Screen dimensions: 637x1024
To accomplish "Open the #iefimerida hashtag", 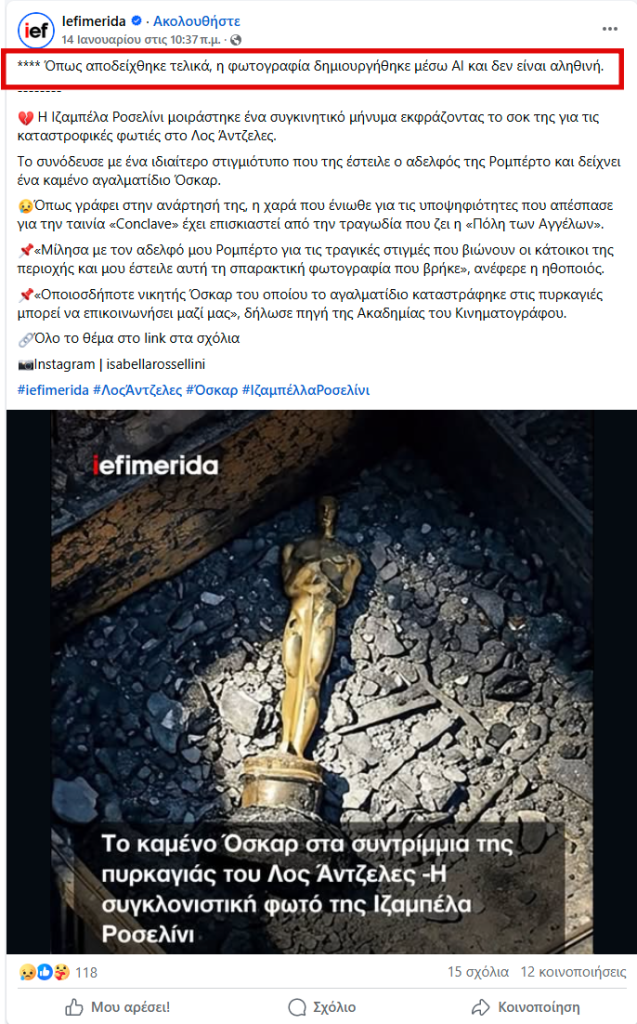I will [53, 390].
